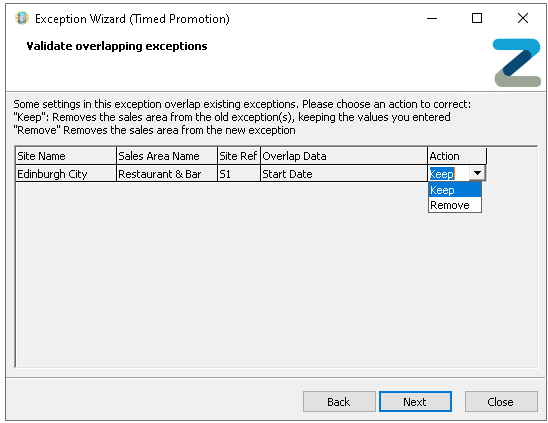
Task: Click the Close button at bottom
Action: pyautogui.click(x=501, y=402)
